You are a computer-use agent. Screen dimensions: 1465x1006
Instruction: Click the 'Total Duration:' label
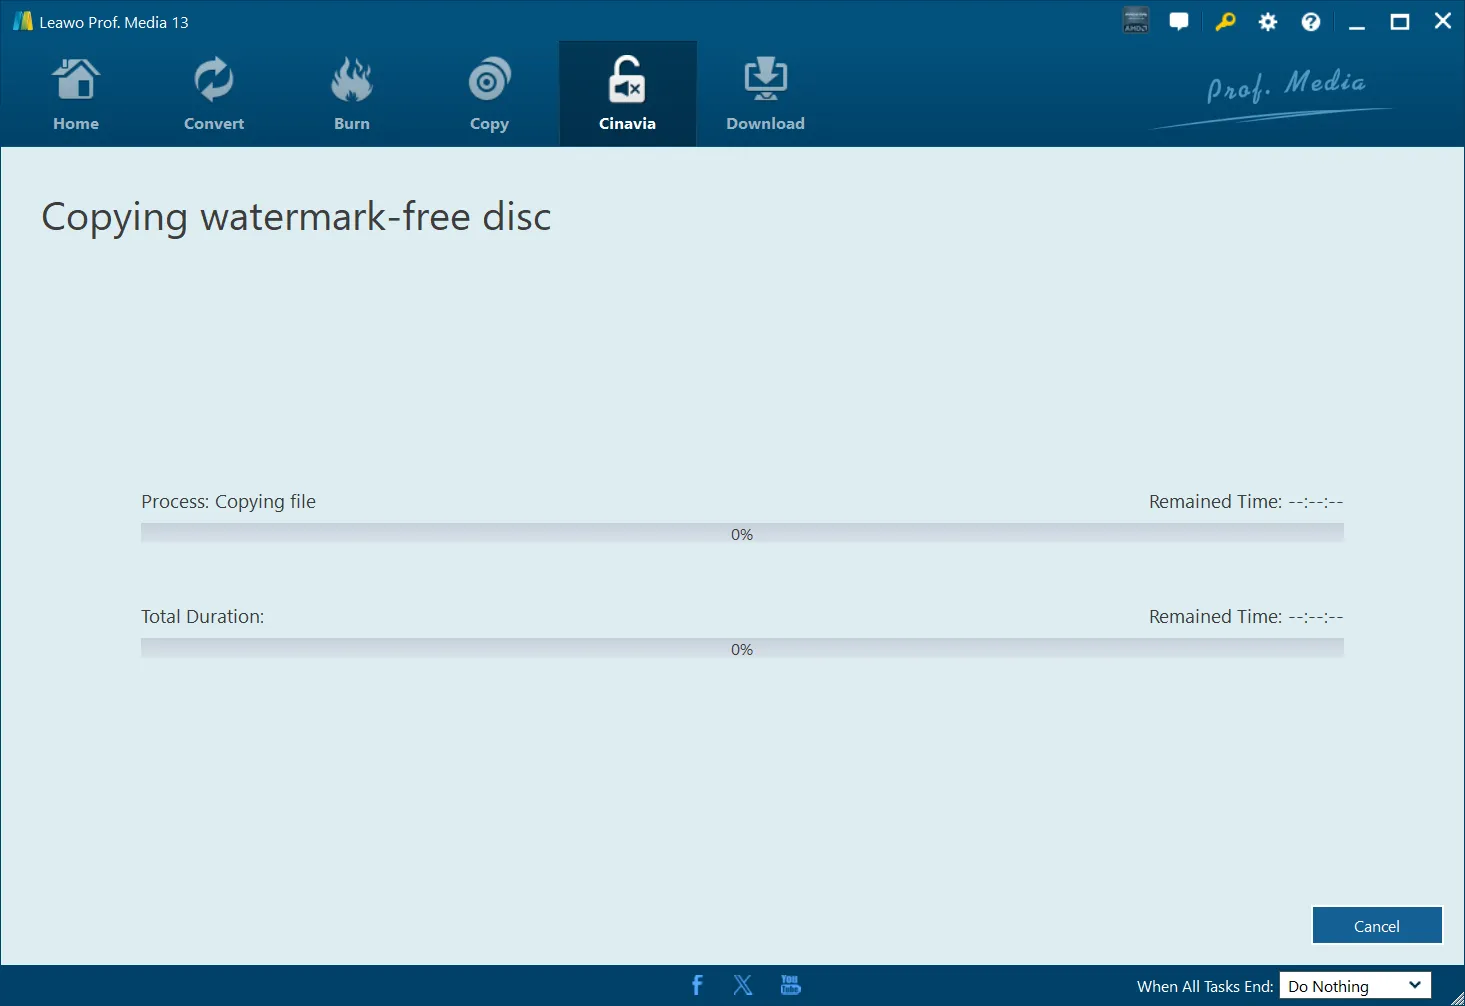point(203,617)
